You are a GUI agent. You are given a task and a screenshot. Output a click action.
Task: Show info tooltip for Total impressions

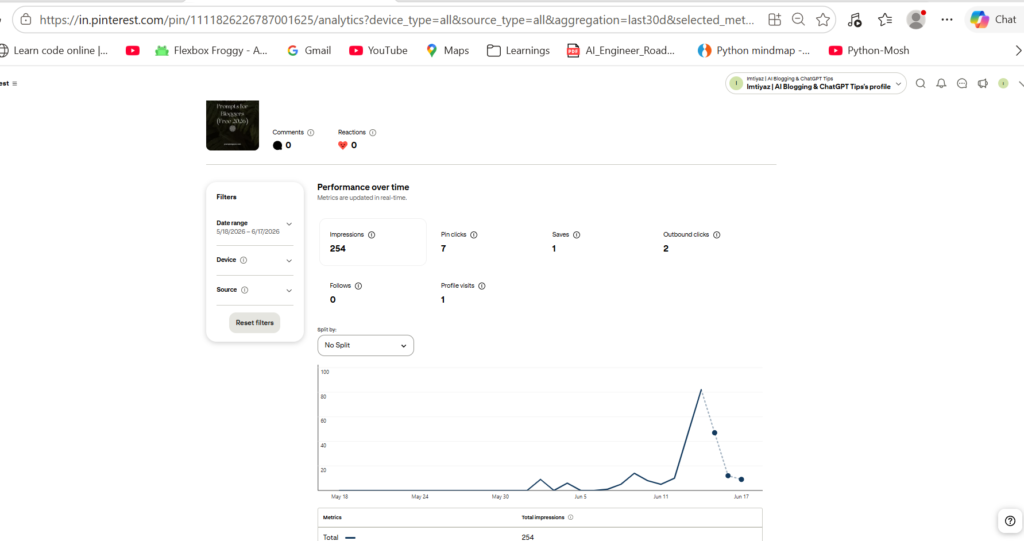coord(571,517)
